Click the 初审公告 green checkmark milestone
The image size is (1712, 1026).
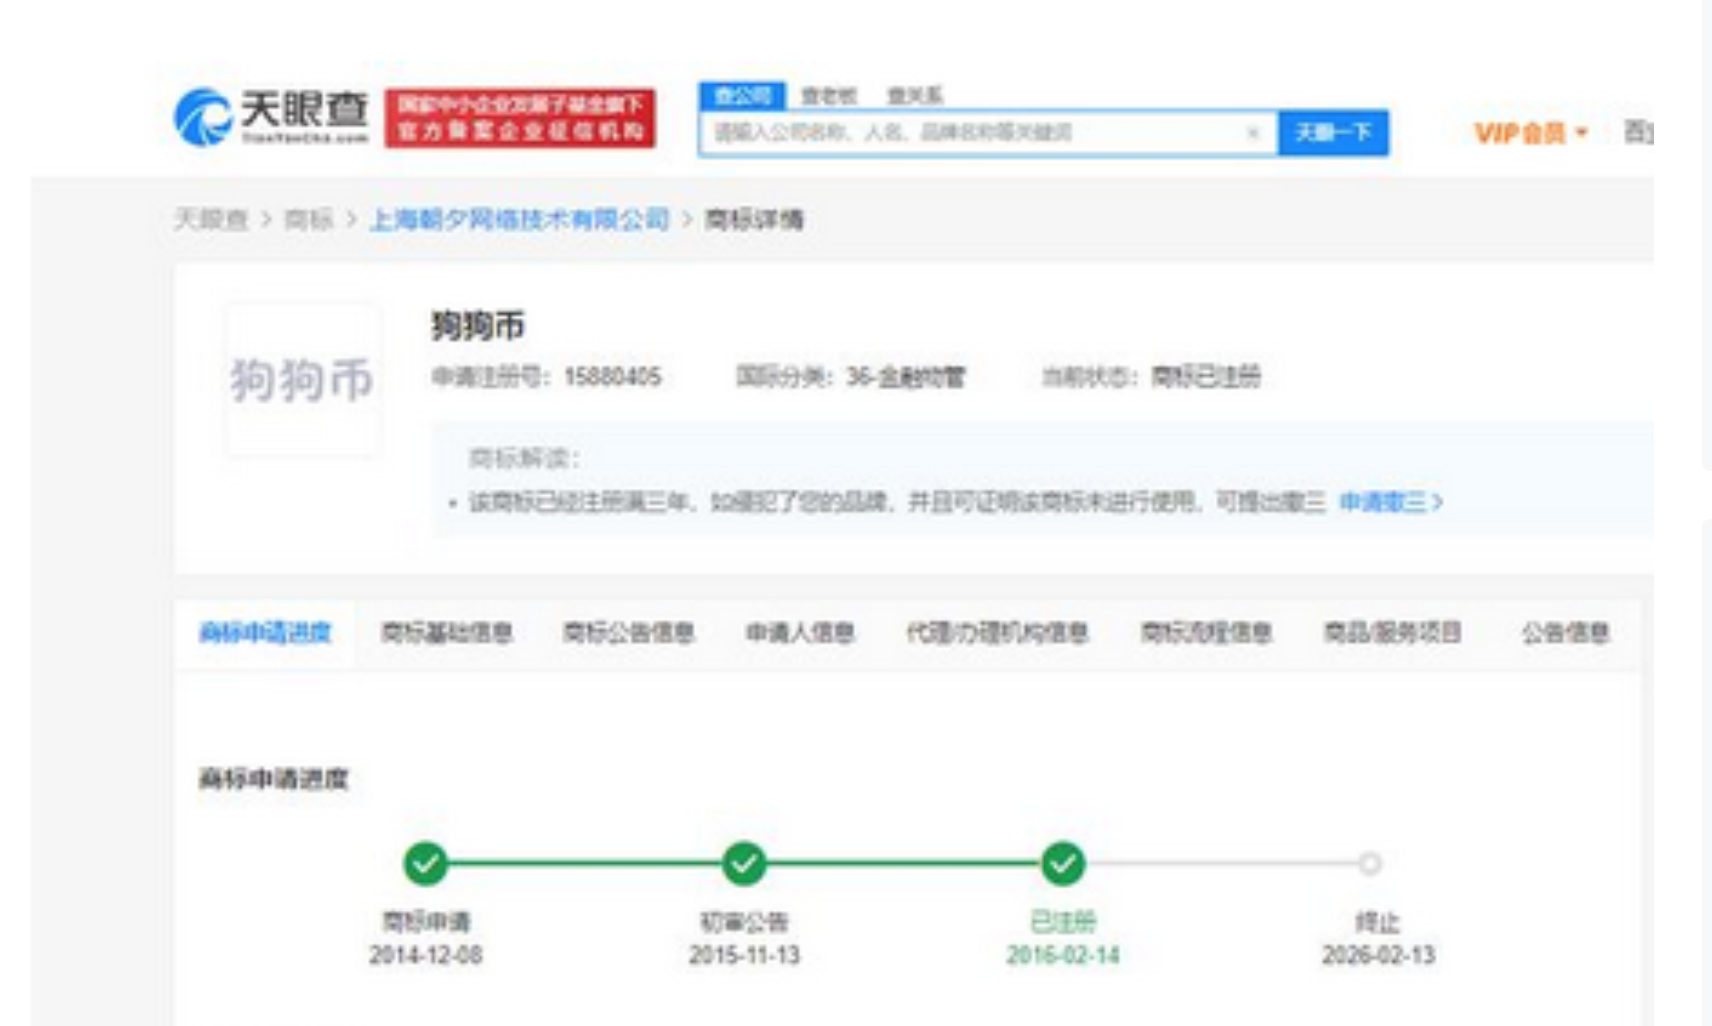pyautogui.click(x=744, y=863)
